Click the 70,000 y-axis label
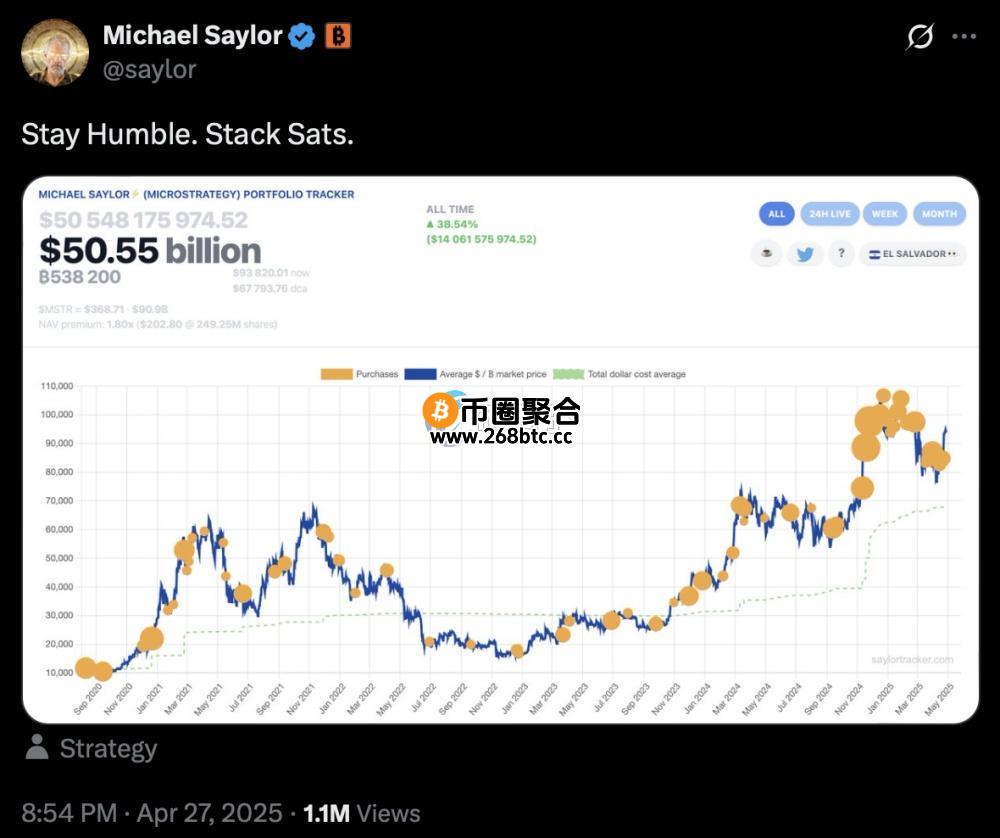This screenshot has height=838, width=1000. click(59, 501)
